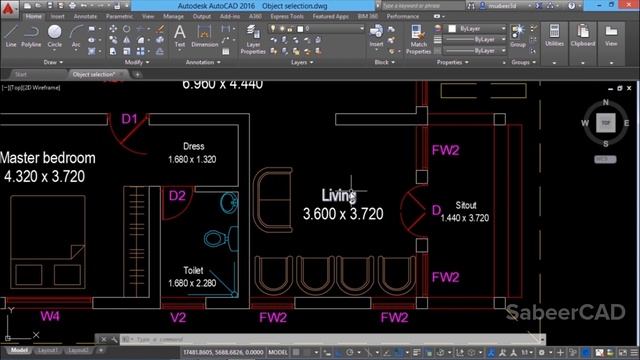Select the Copy tool in Modify panel
This screenshot has height=360, width=640.
(x=113, y=40)
